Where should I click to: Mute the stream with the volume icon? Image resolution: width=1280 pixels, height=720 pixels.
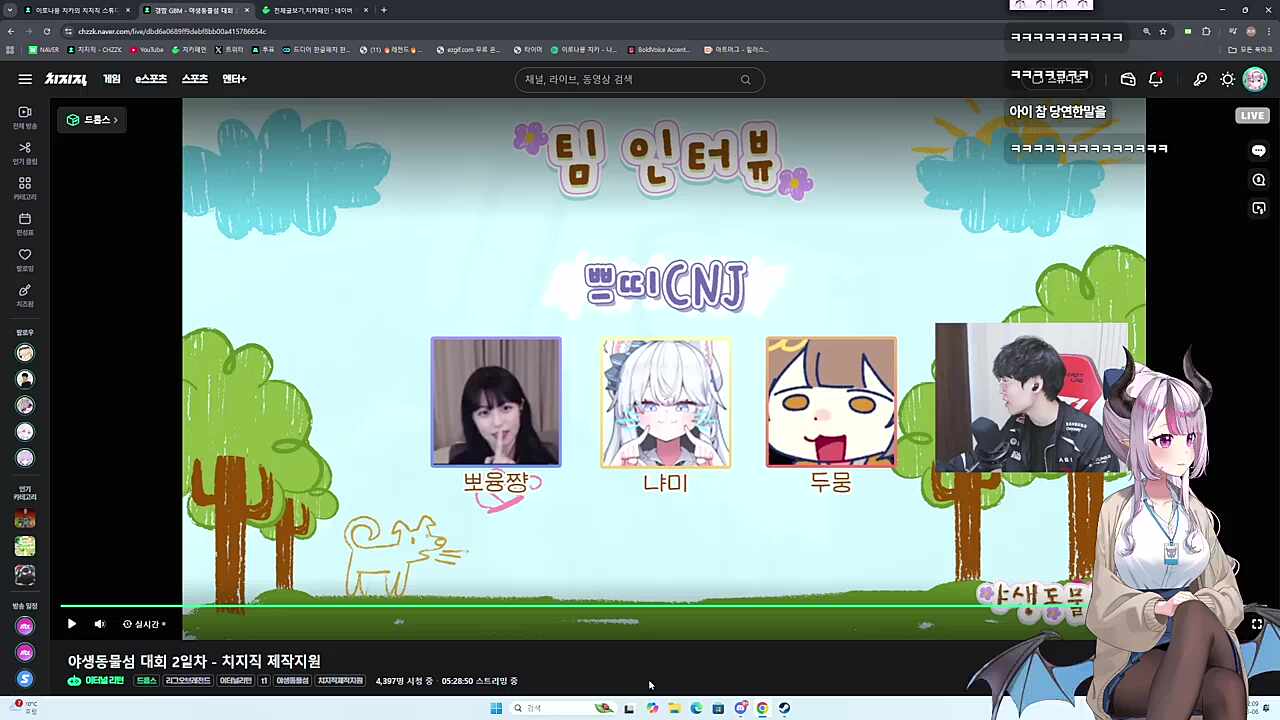99,624
